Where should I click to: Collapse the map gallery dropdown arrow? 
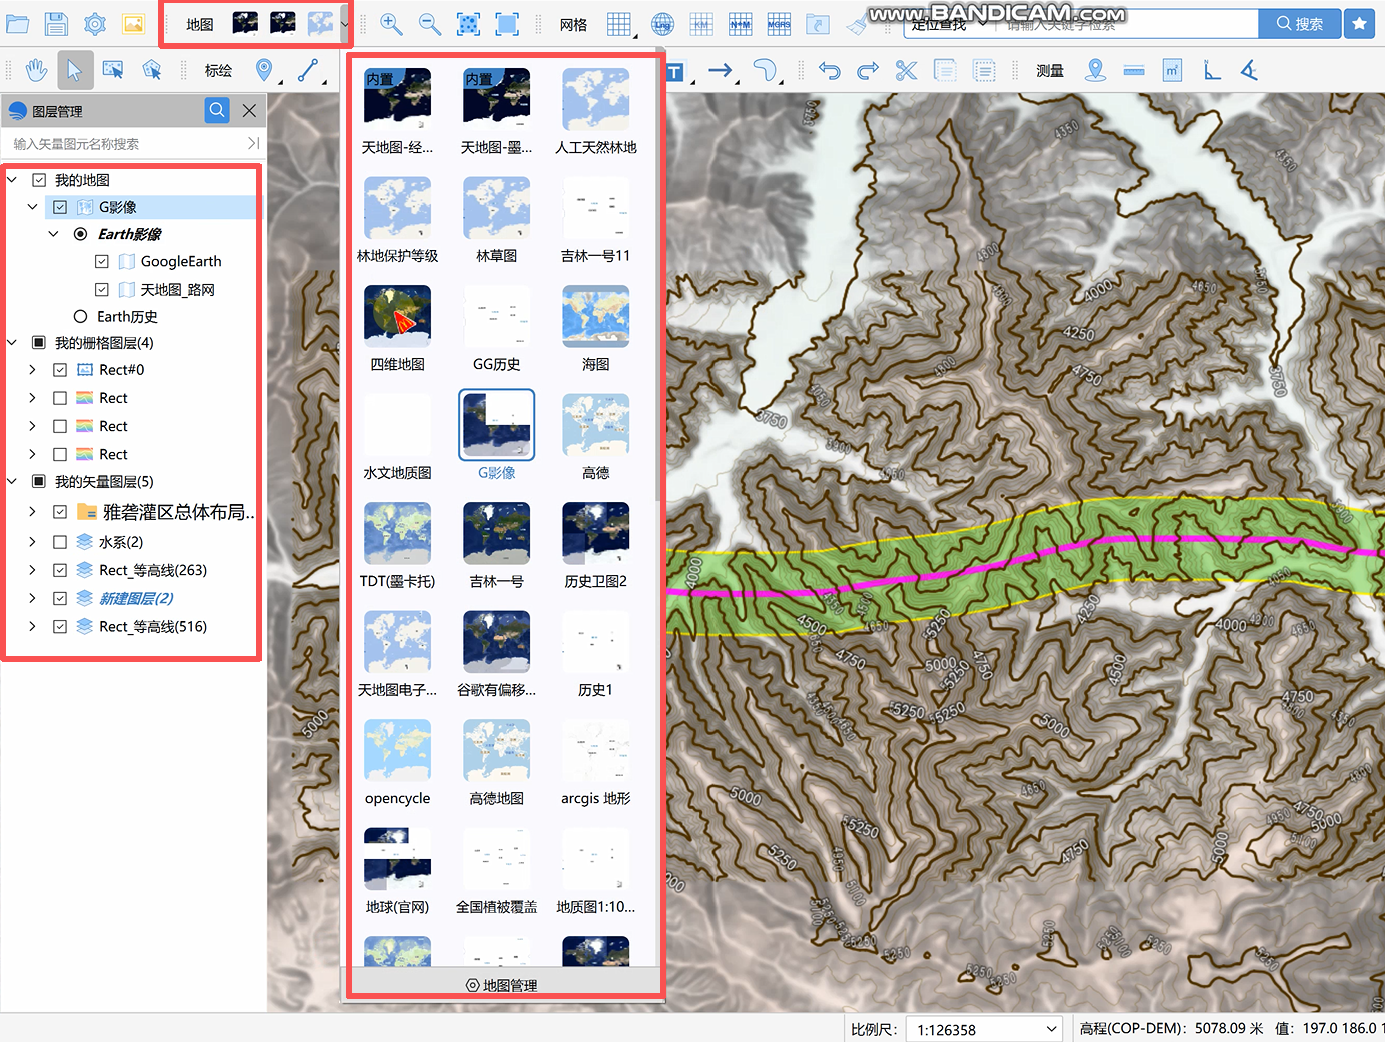click(x=345, y=24)
